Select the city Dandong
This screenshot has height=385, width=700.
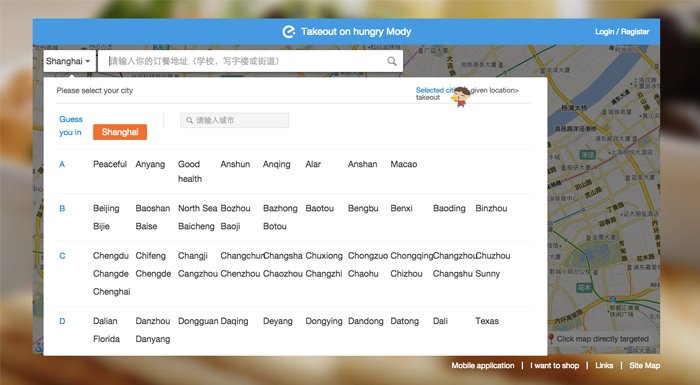(x=365, y=321)
